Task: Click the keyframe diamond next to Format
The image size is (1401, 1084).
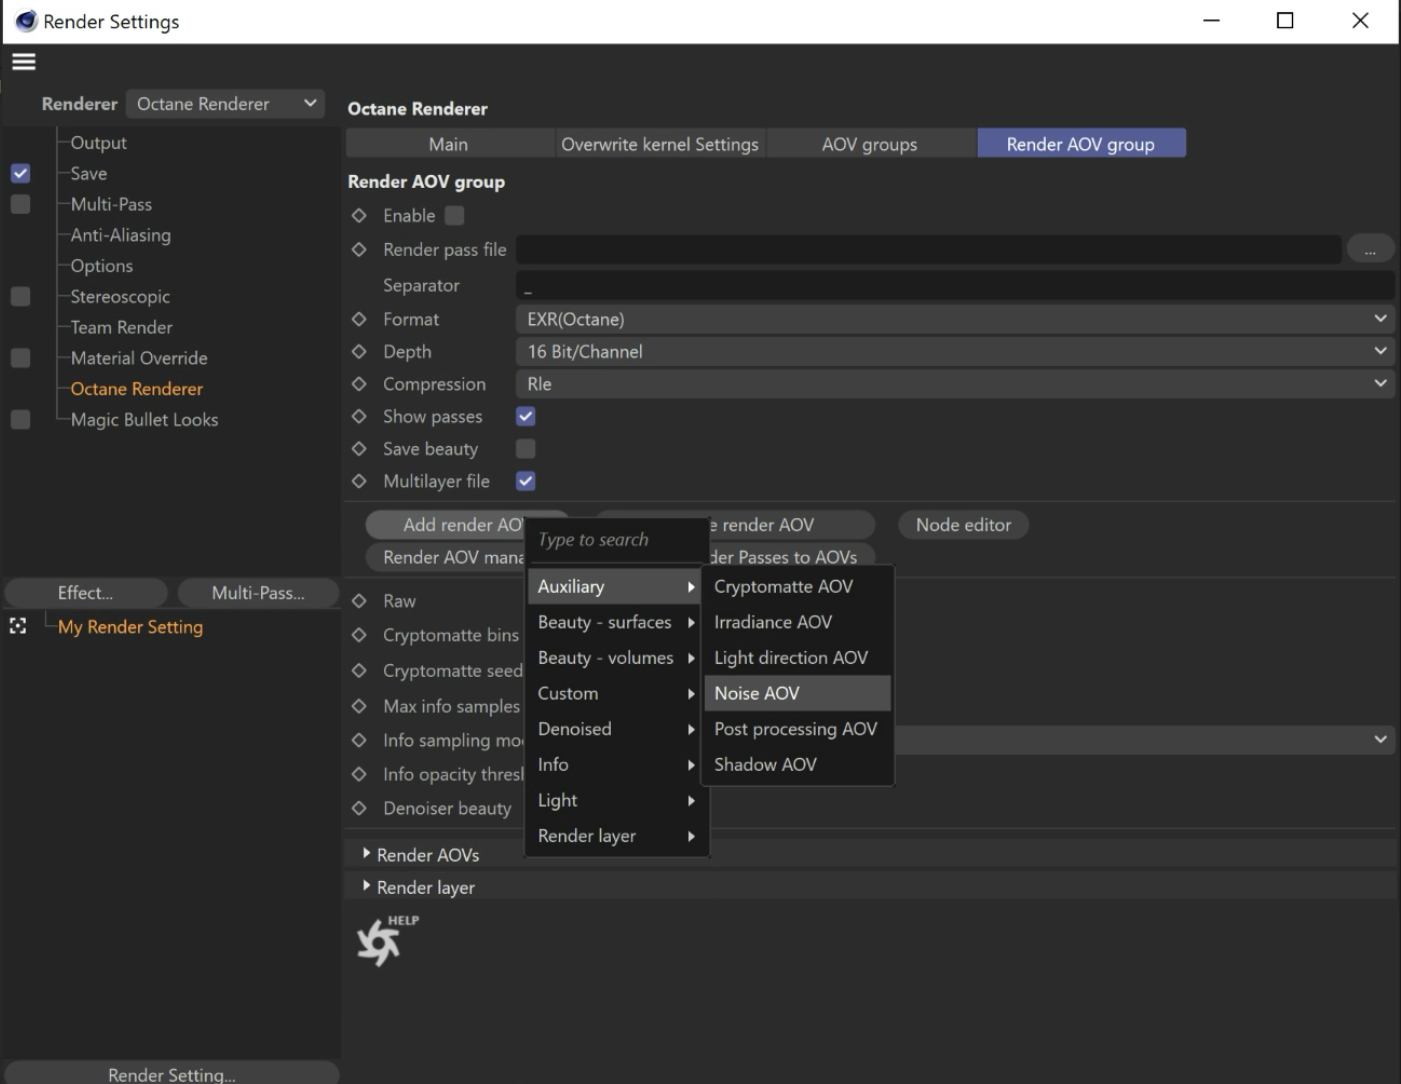Action: (x=359, y=319)
